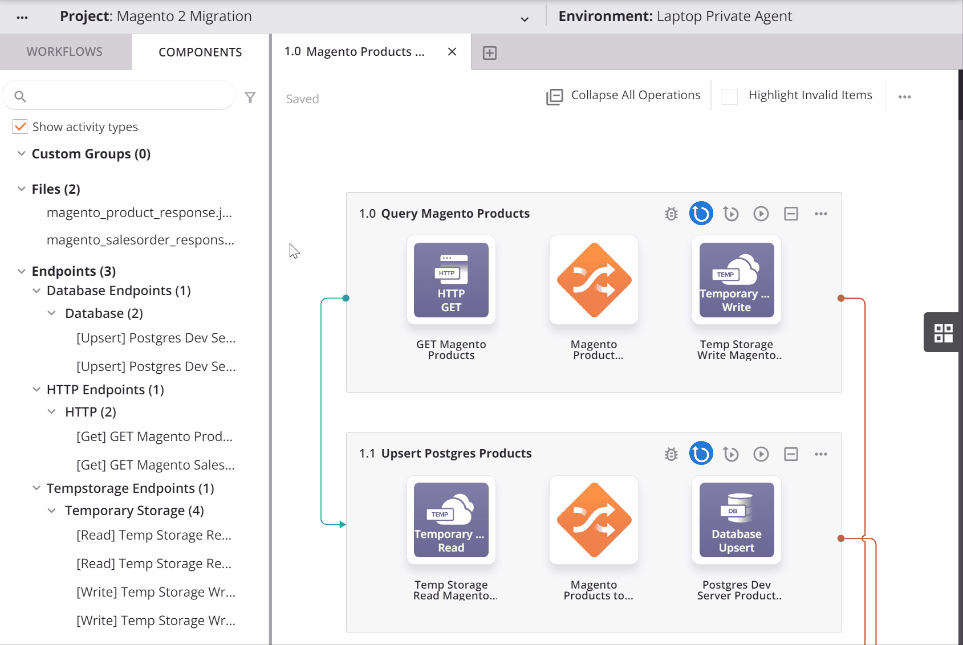Collapse the HTTP (2) node
The height and width of the screenshot is (645, 963).
coord(52,412)
